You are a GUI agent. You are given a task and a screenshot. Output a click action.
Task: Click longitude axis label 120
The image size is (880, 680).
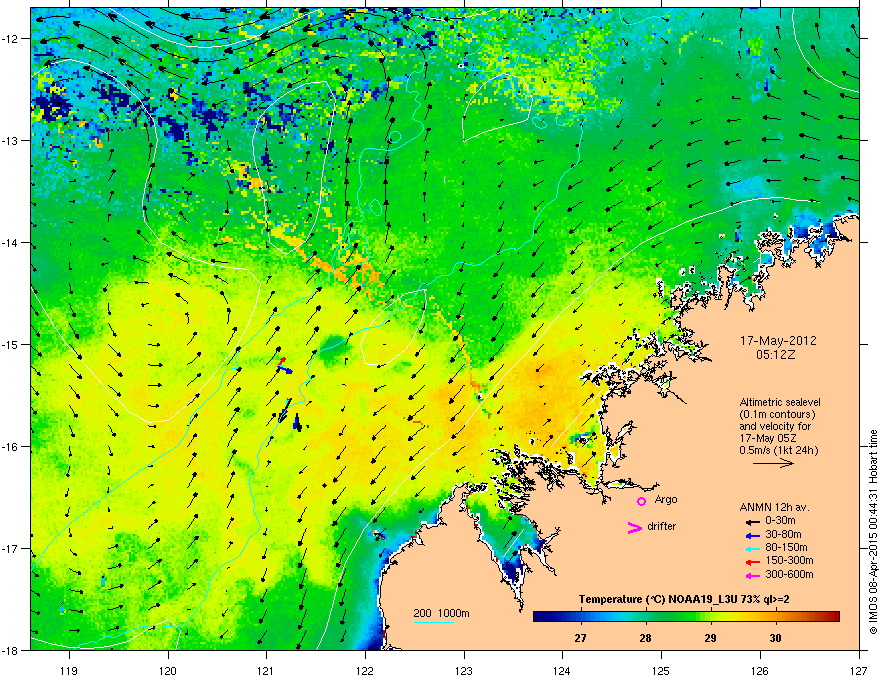(x=168, y=670)
